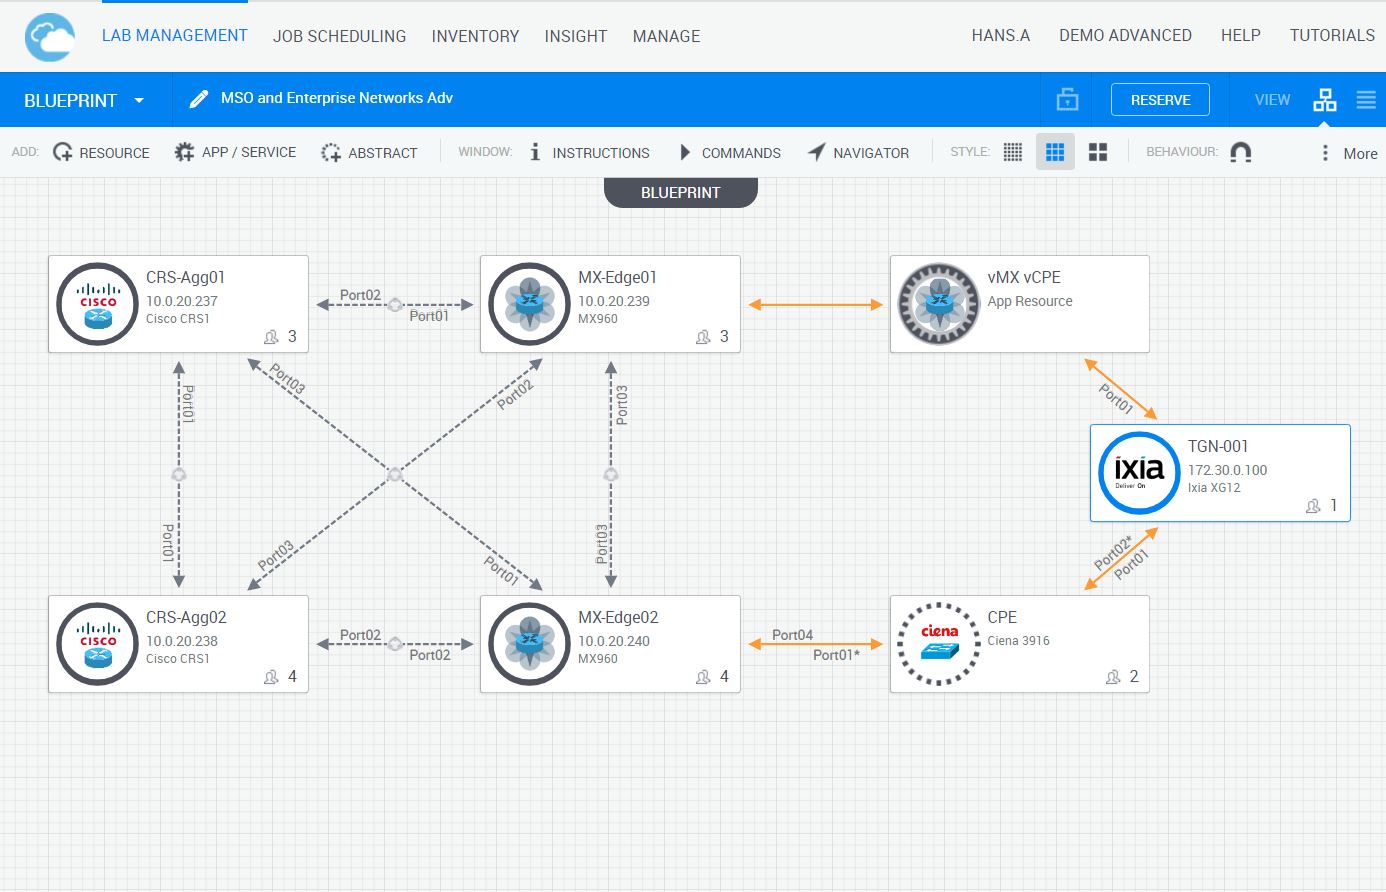Click the Reserve button
This screenshot has height=892, width=1386.
click(x=1160, y=100)
